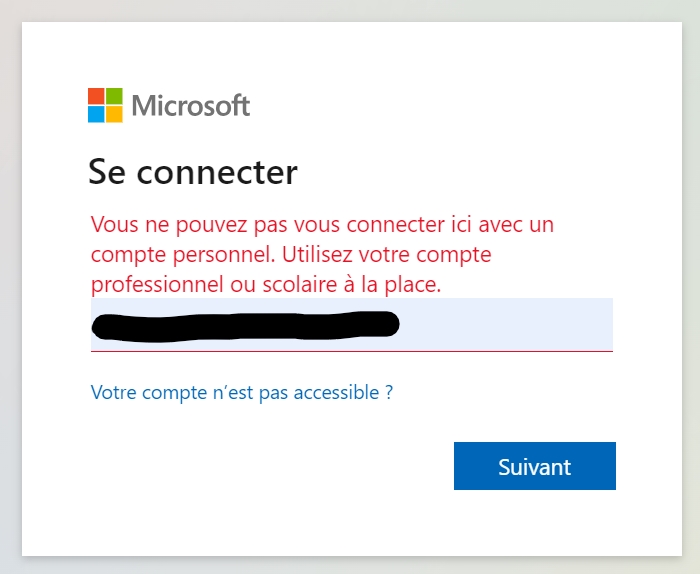The width and height of the screenshot is (700, 574).
Task: Click the red personal account error message
Action: 322,254
